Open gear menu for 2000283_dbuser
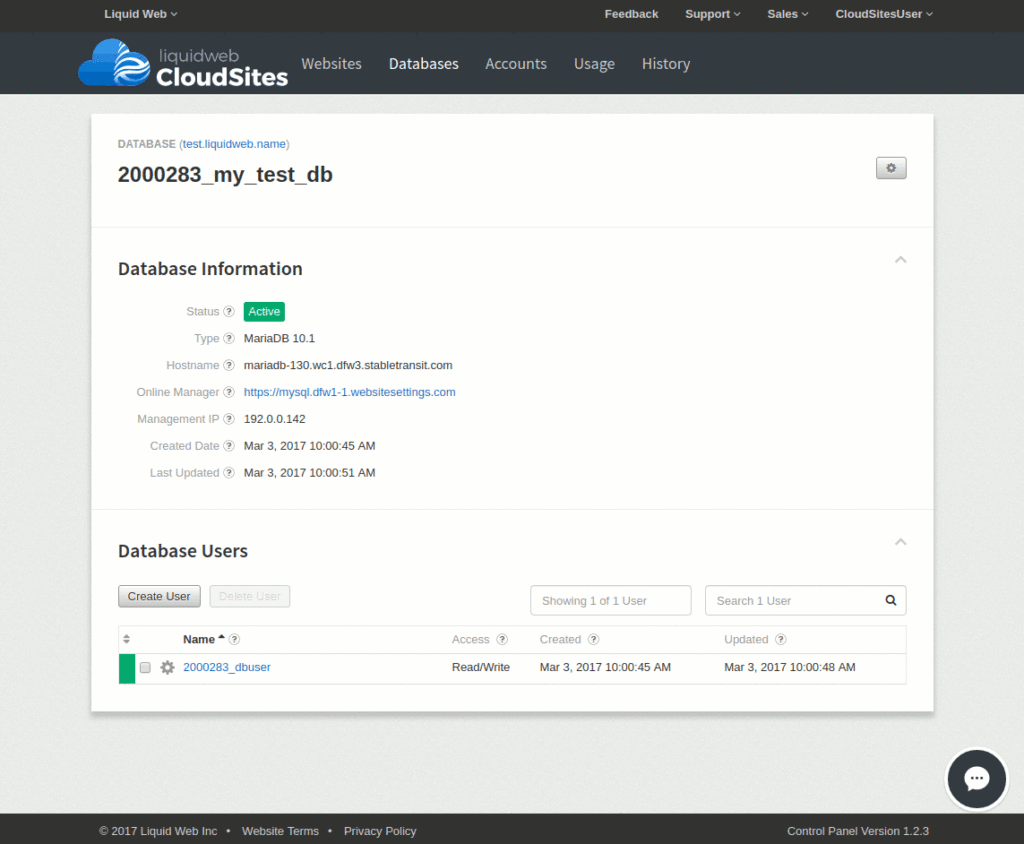This screenshot has height=844, width=1024. (x=167, y=667)
